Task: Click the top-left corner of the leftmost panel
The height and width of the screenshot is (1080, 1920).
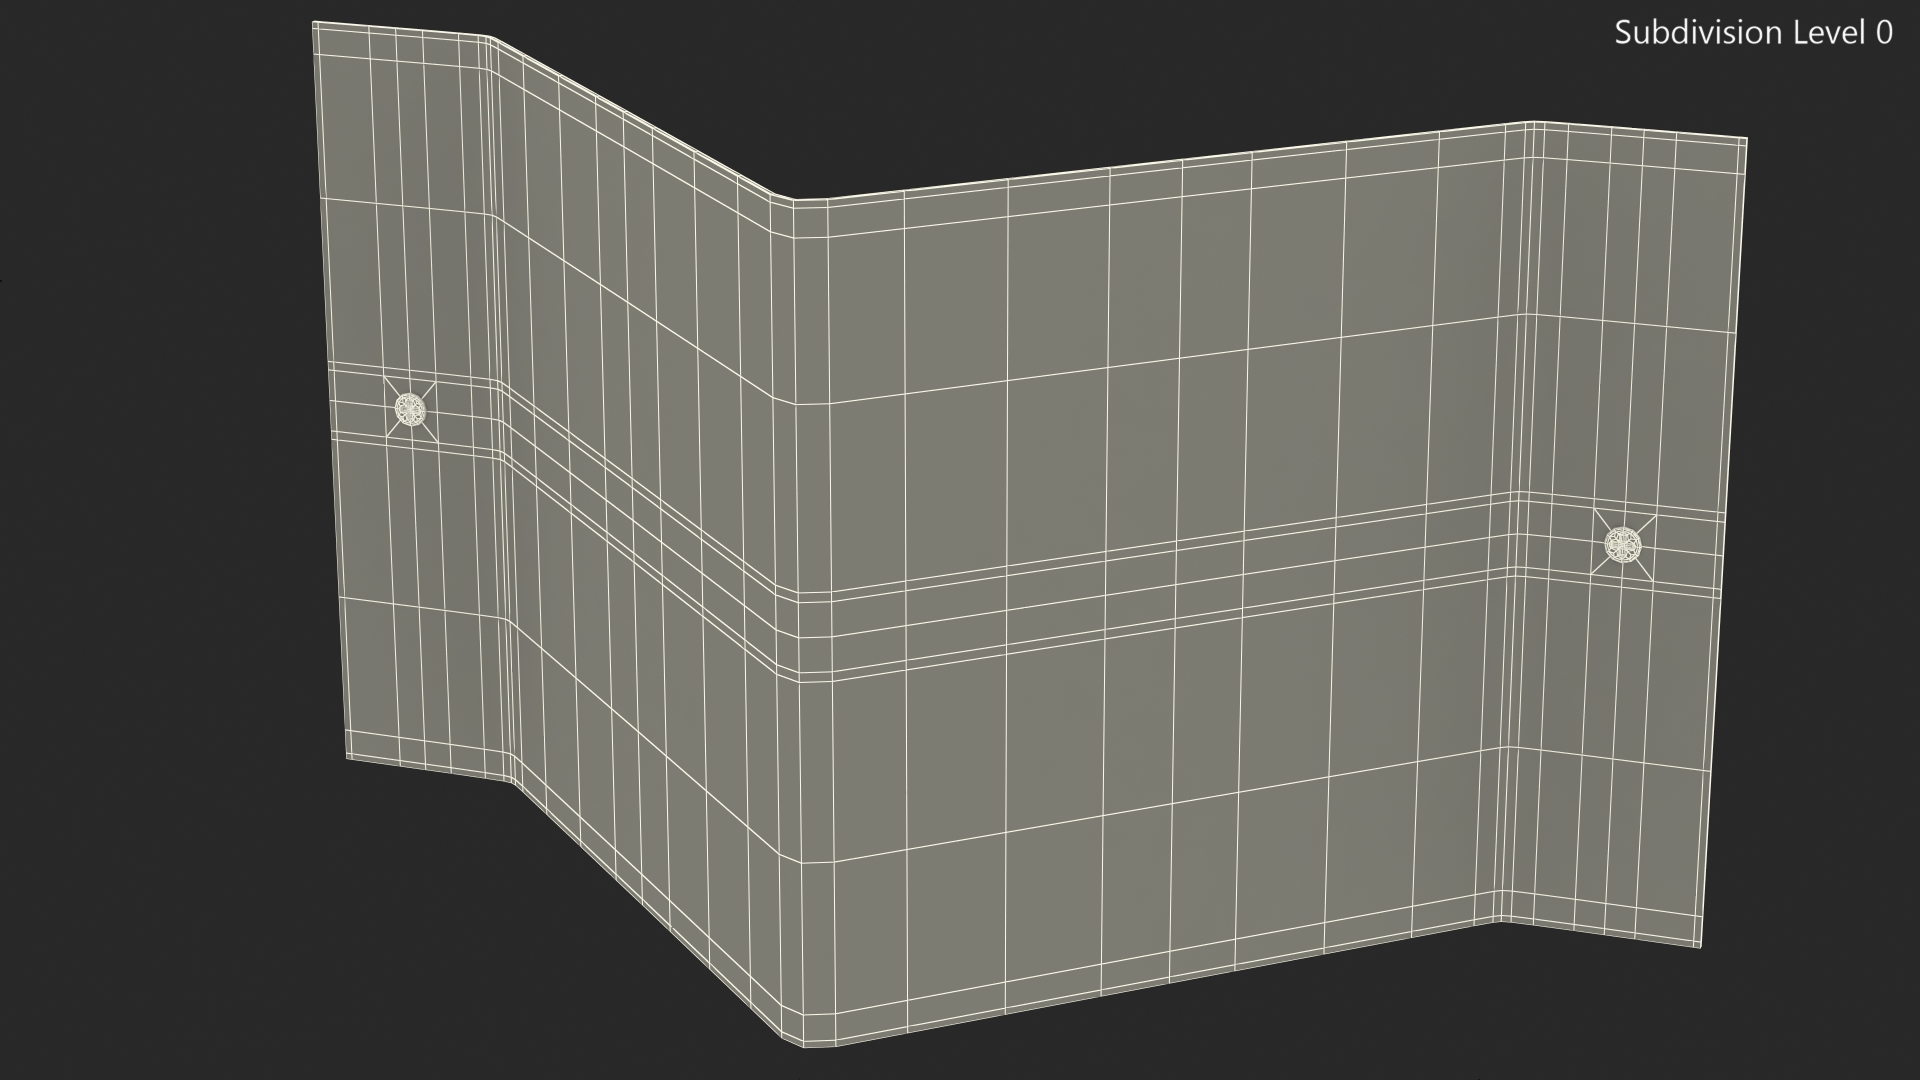Action: (315, 24)
